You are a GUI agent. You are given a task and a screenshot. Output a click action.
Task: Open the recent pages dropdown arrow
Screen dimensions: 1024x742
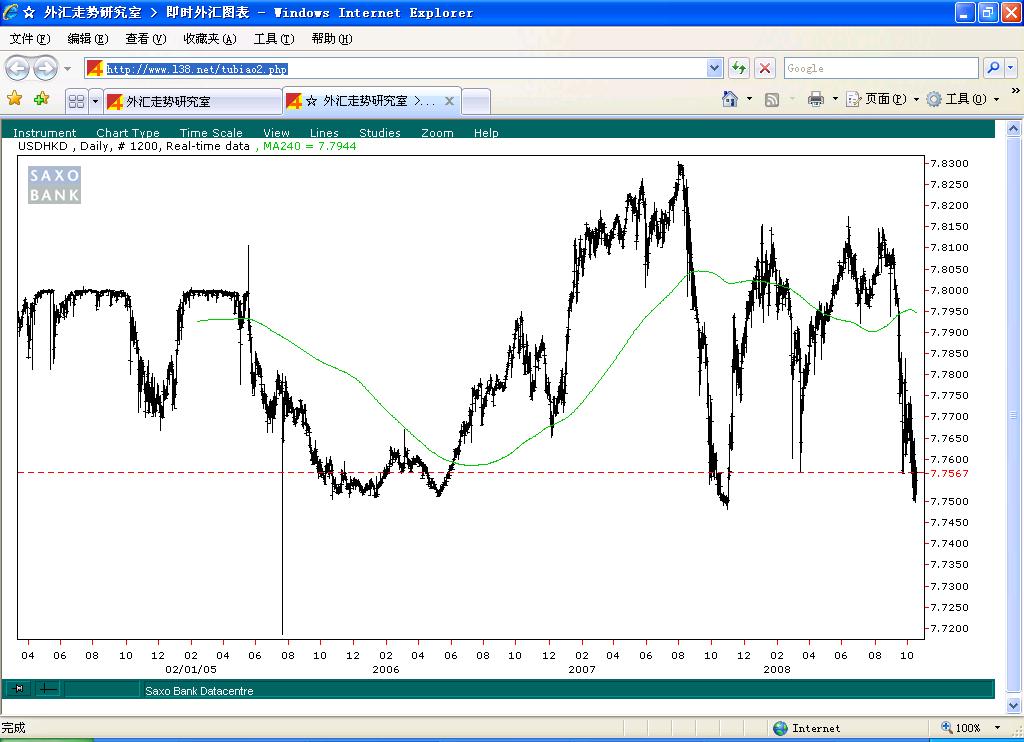[67, 69]
